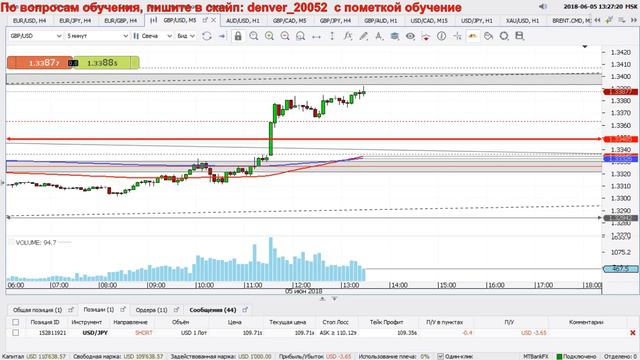Check the USD/JPY position row checkbox
Viewport: 640px width, 360px height.
[16, 333]
